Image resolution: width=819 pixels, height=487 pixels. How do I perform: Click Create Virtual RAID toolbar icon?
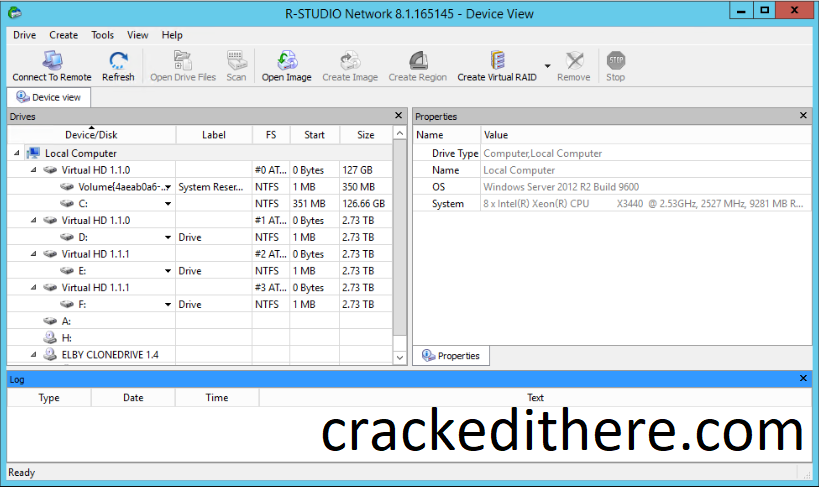[497, 66]
